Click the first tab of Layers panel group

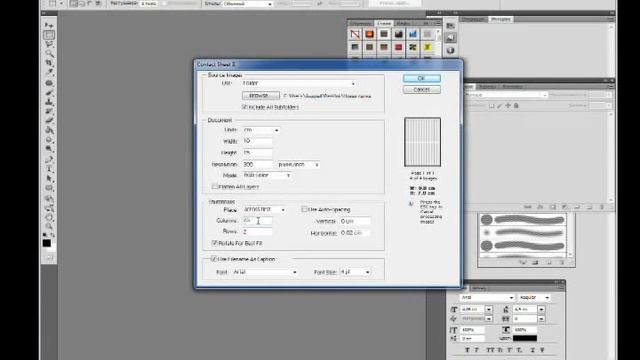(x=468, y=87)
